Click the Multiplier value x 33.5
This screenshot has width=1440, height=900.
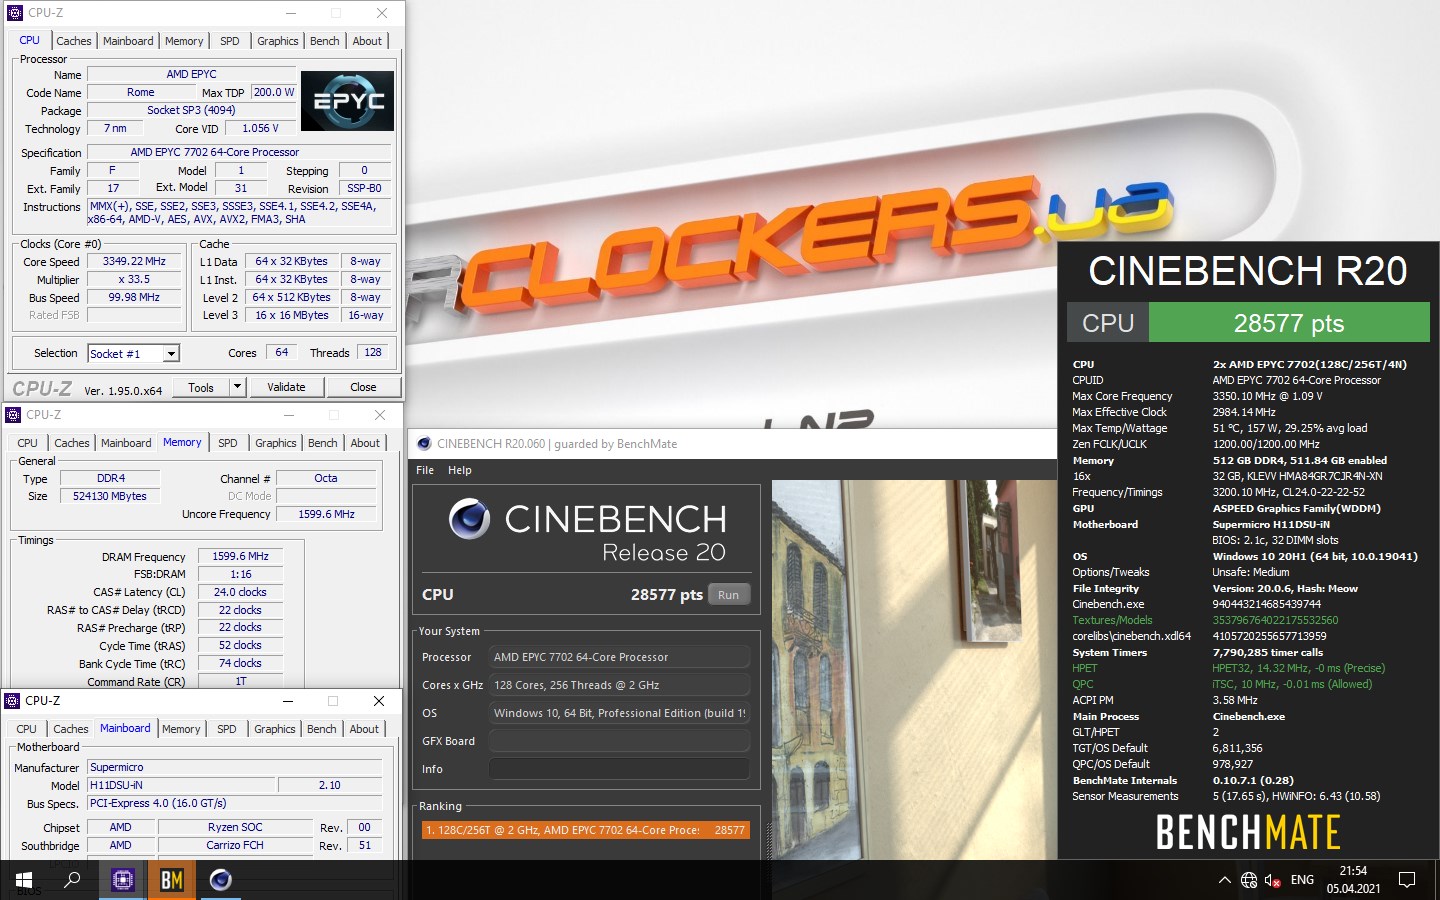point(134,279)
